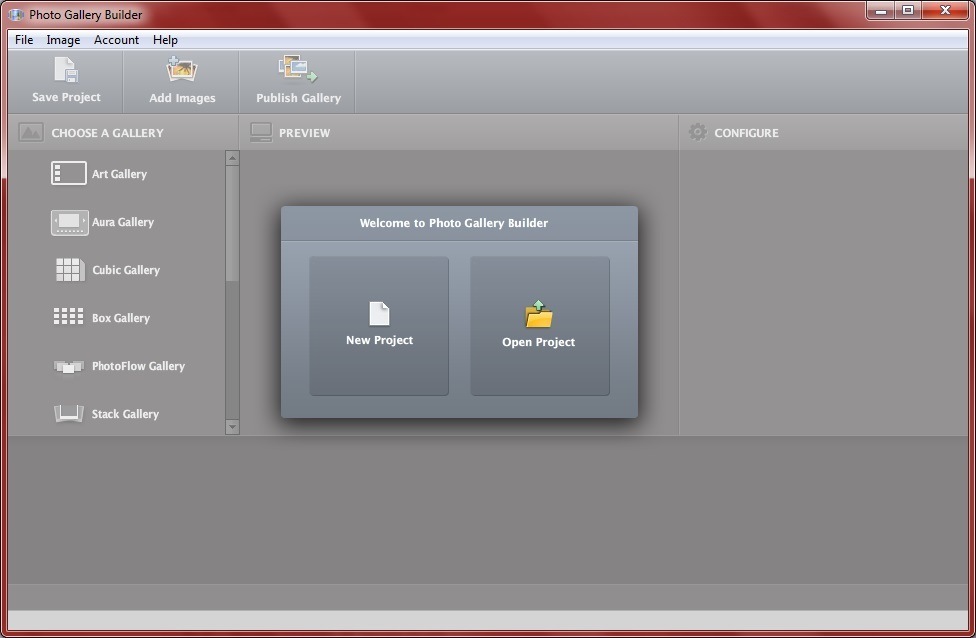Open the File menu

pos(23,39)
